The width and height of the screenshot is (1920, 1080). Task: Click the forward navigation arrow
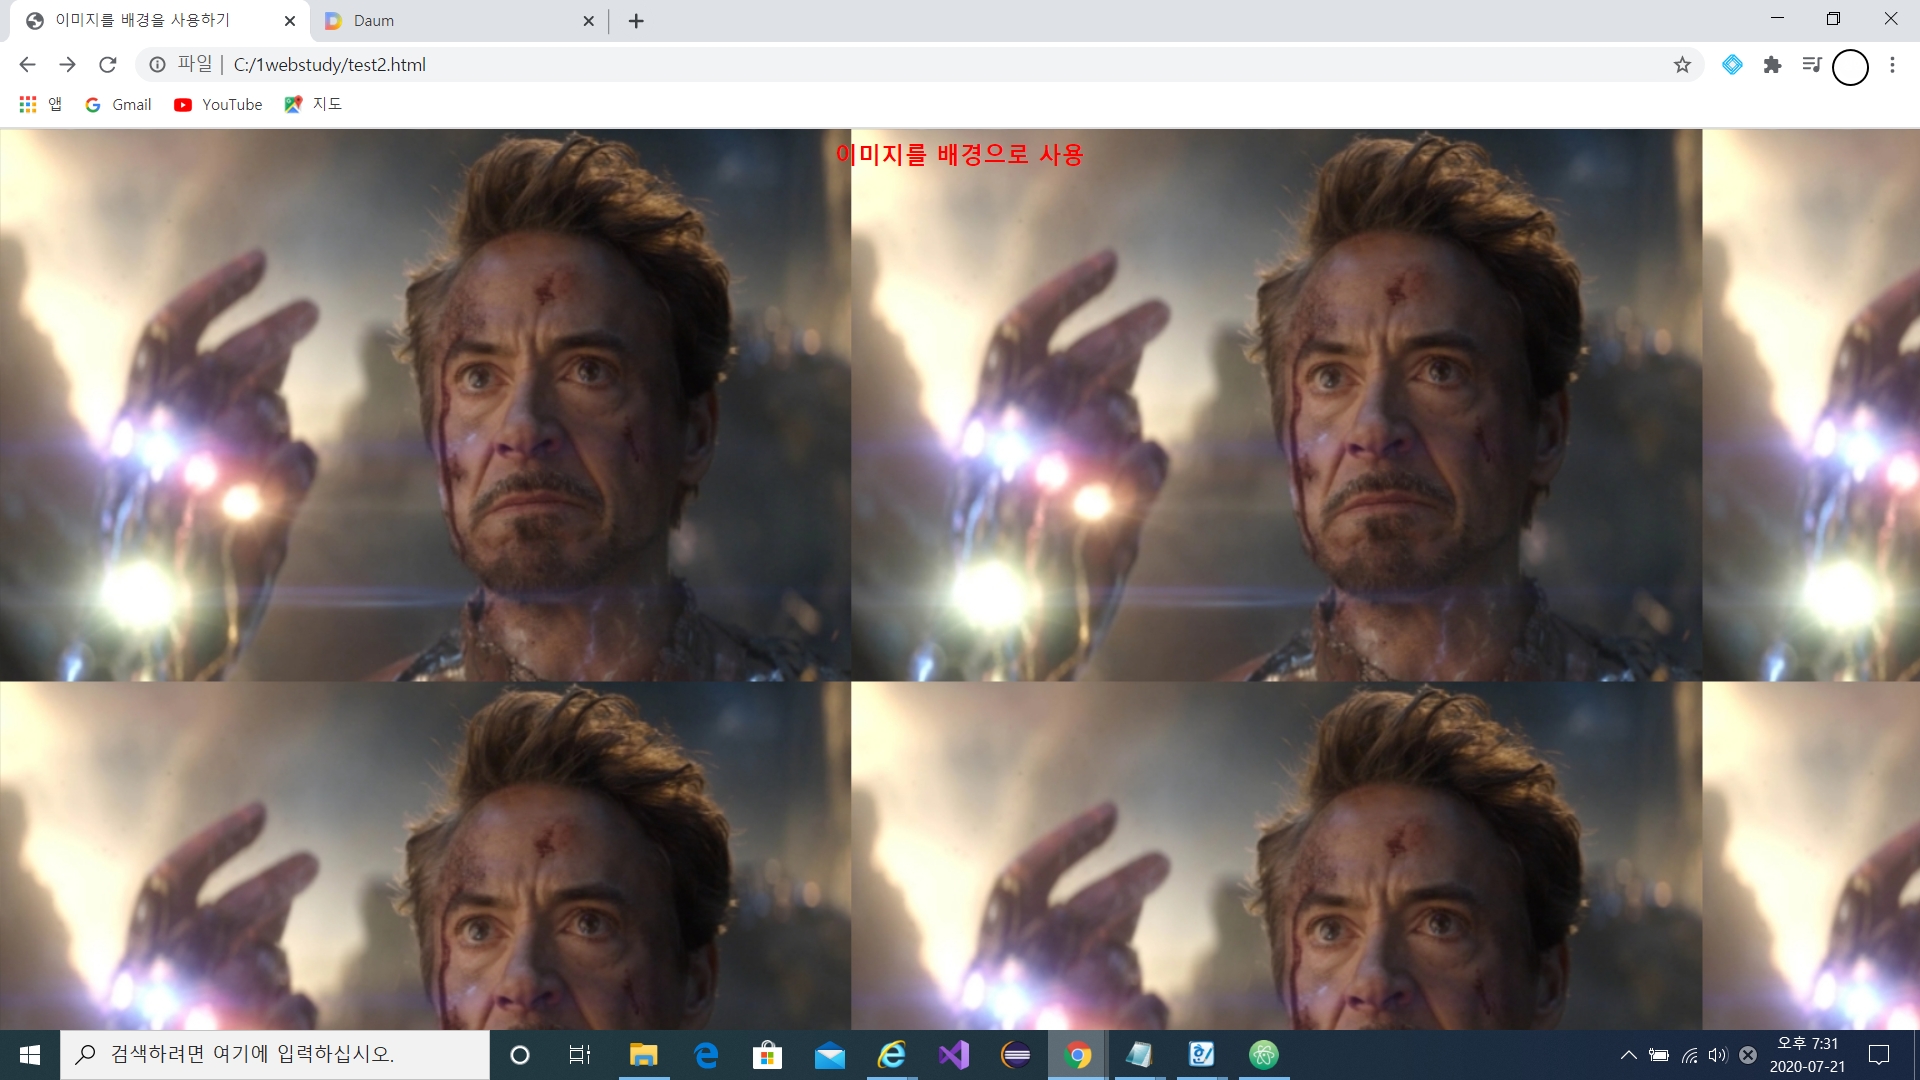[67, 65]
